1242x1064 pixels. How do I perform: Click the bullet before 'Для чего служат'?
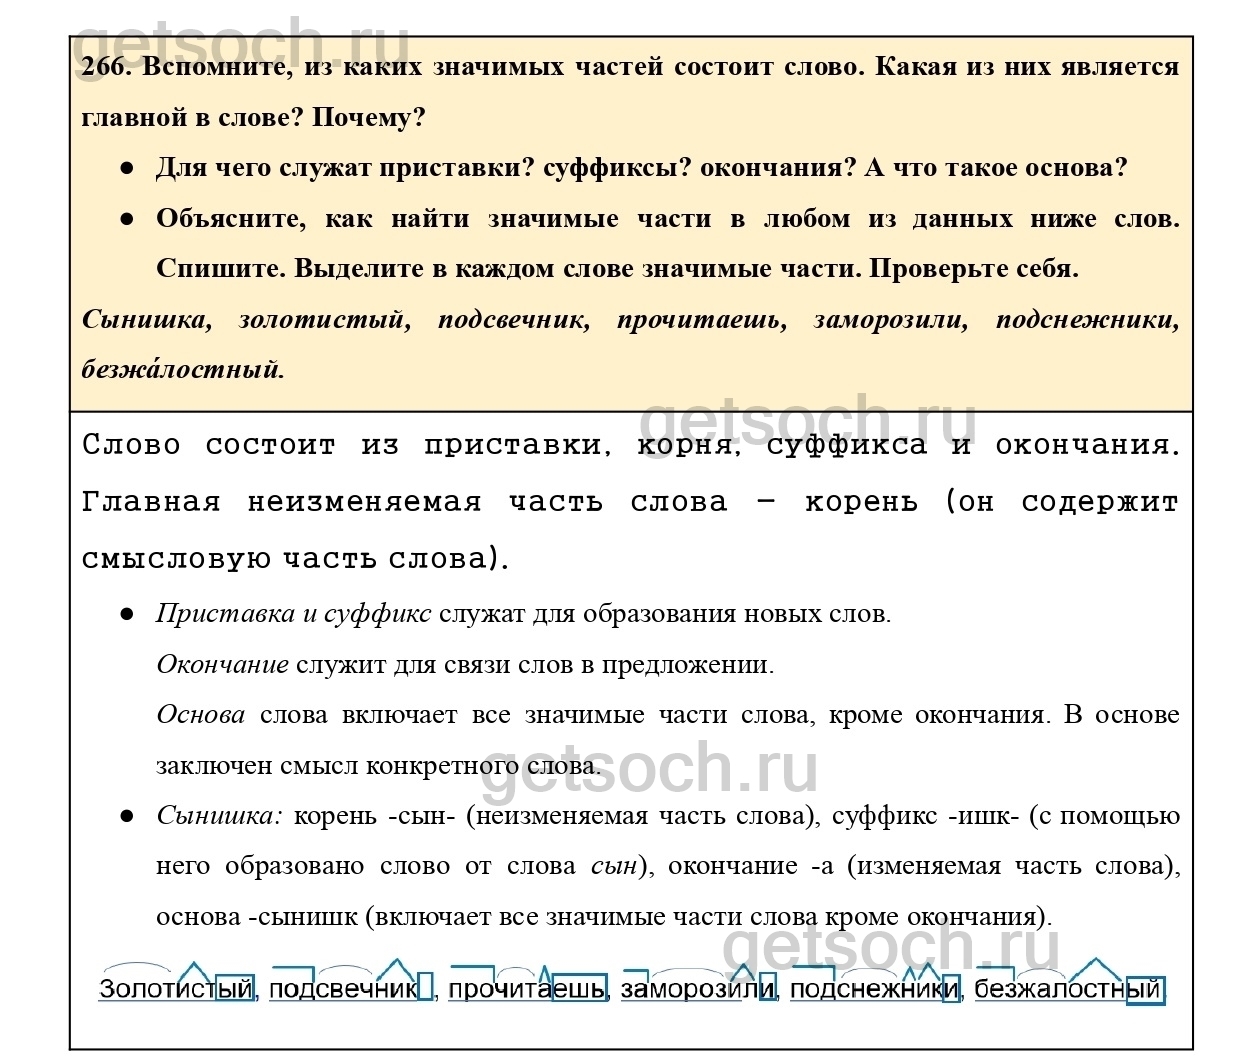click(x=127, y=168)
